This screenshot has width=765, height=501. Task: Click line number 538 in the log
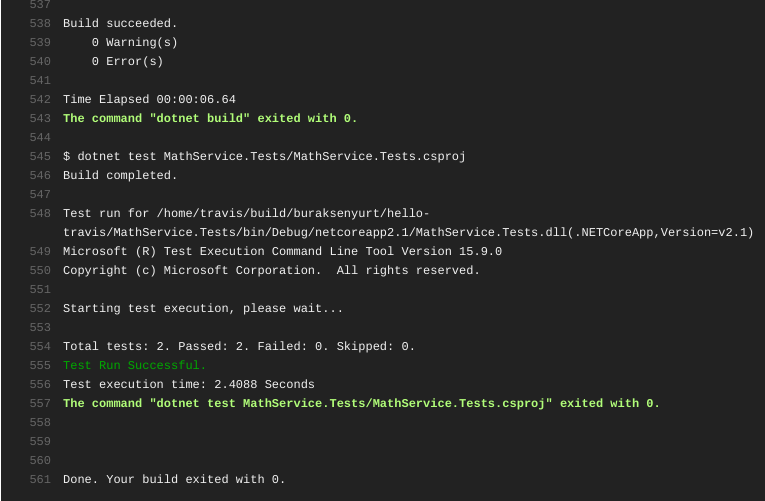point(40,23)
